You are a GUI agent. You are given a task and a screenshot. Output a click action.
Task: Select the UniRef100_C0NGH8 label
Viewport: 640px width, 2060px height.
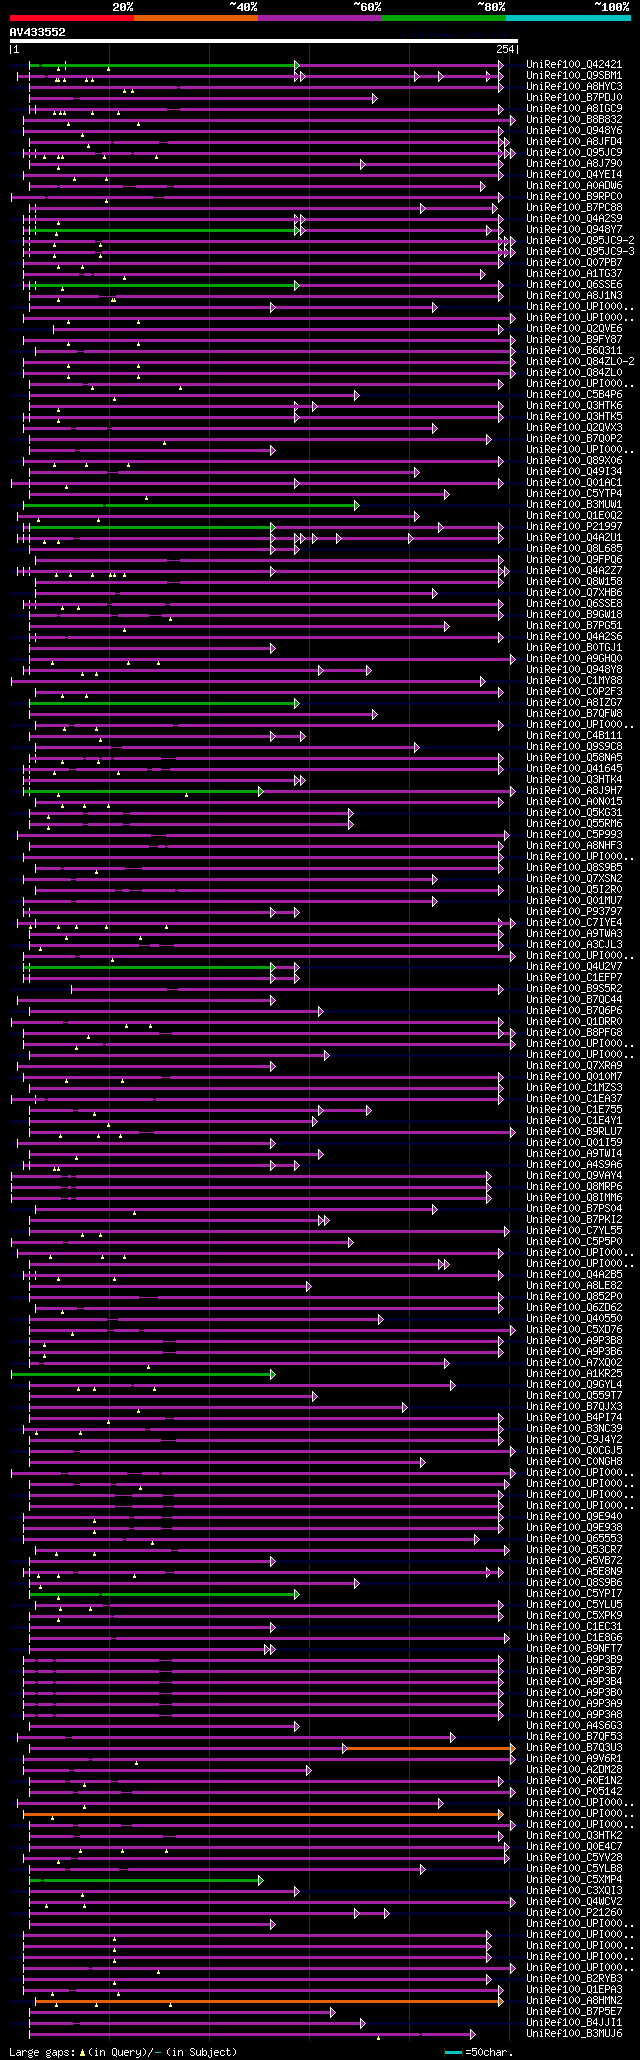(574, 1461)
